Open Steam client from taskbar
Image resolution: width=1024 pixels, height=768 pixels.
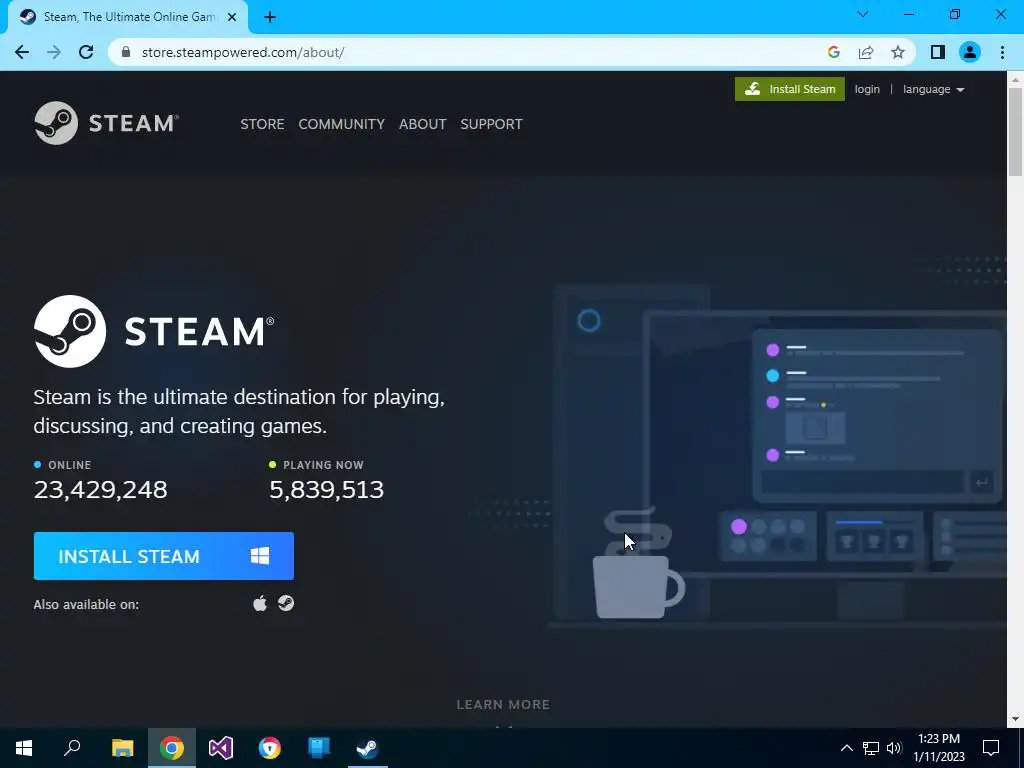tap(368, 748)
